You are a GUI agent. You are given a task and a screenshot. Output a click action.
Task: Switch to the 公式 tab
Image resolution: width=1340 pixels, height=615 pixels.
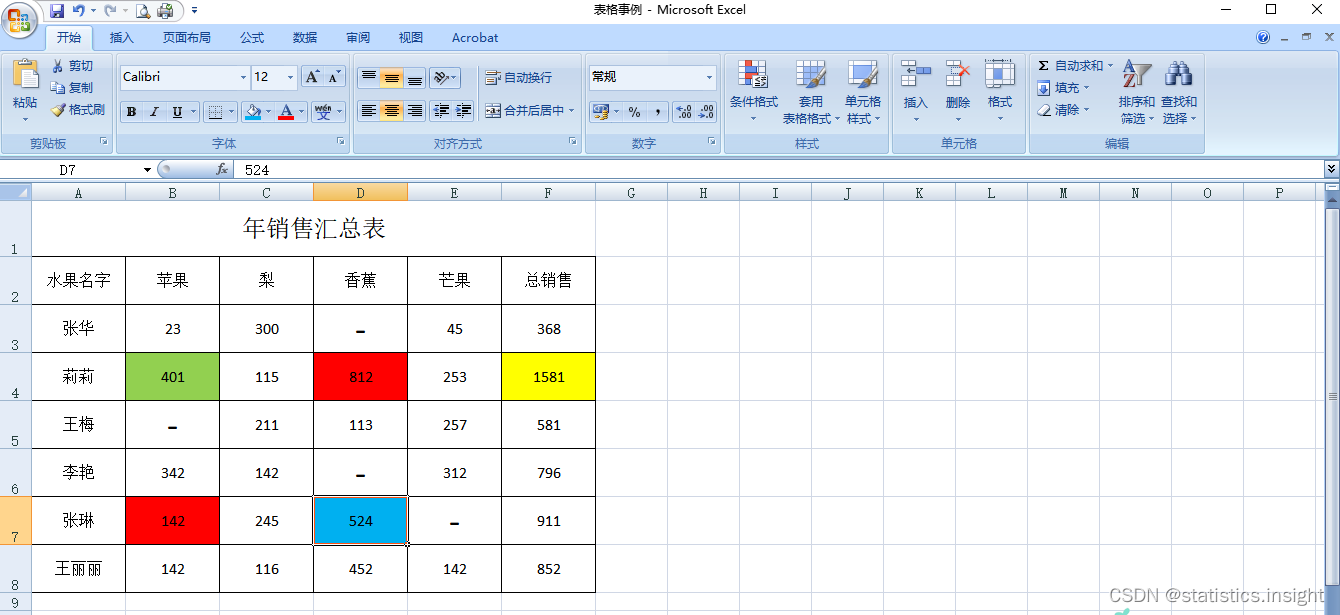252,38
